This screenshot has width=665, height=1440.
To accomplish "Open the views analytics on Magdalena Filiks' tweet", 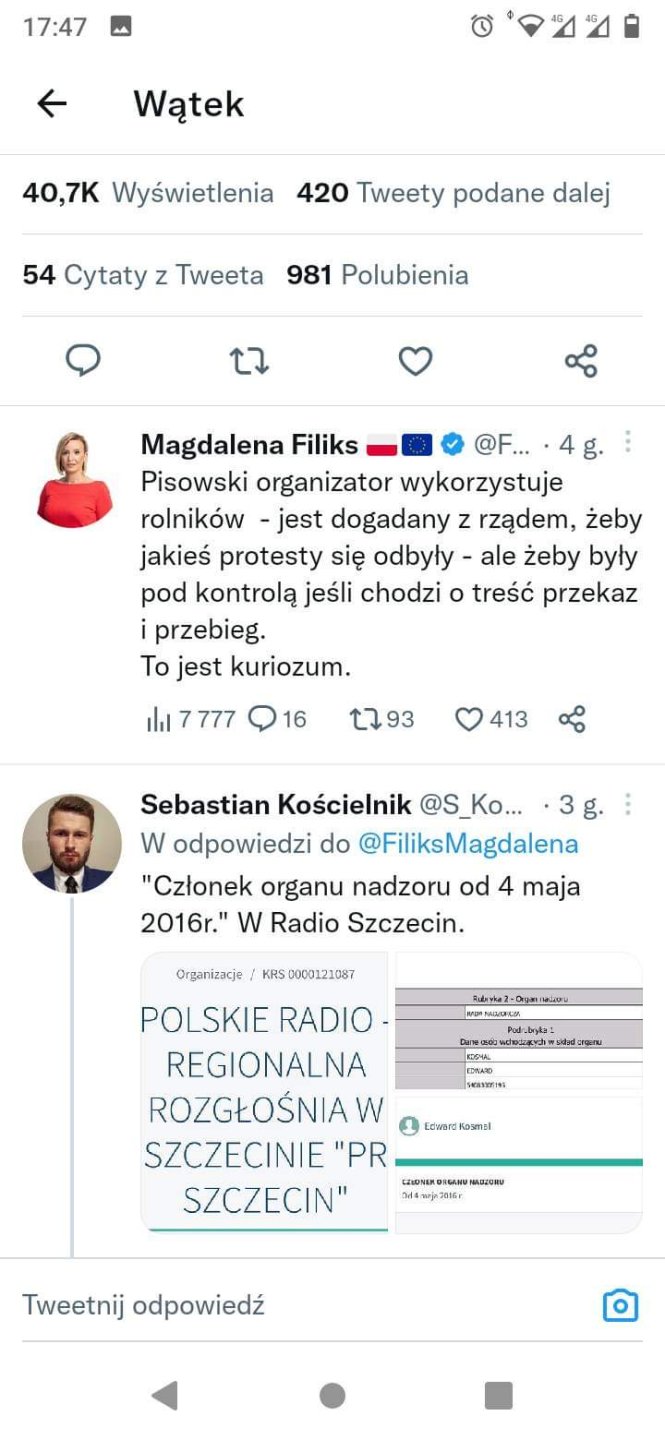I will click(x=177, y=719).
